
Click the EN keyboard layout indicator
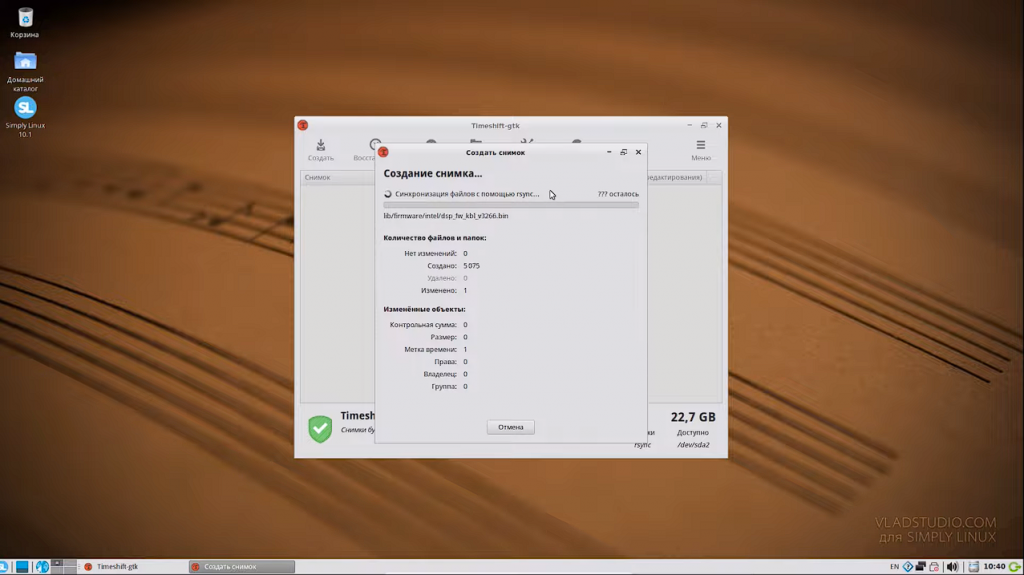[x=895, y=567]
